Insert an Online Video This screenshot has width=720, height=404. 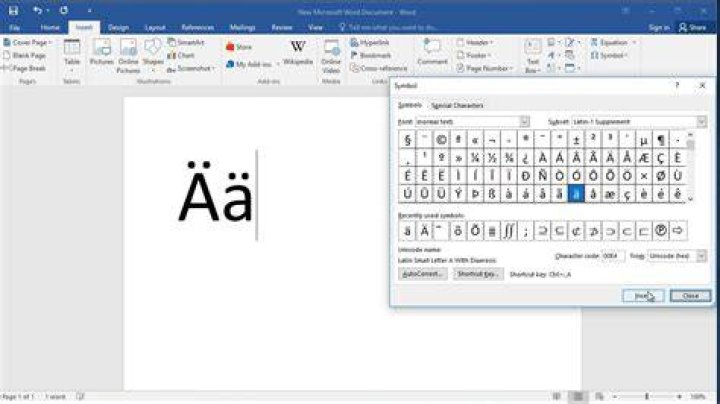331,56
